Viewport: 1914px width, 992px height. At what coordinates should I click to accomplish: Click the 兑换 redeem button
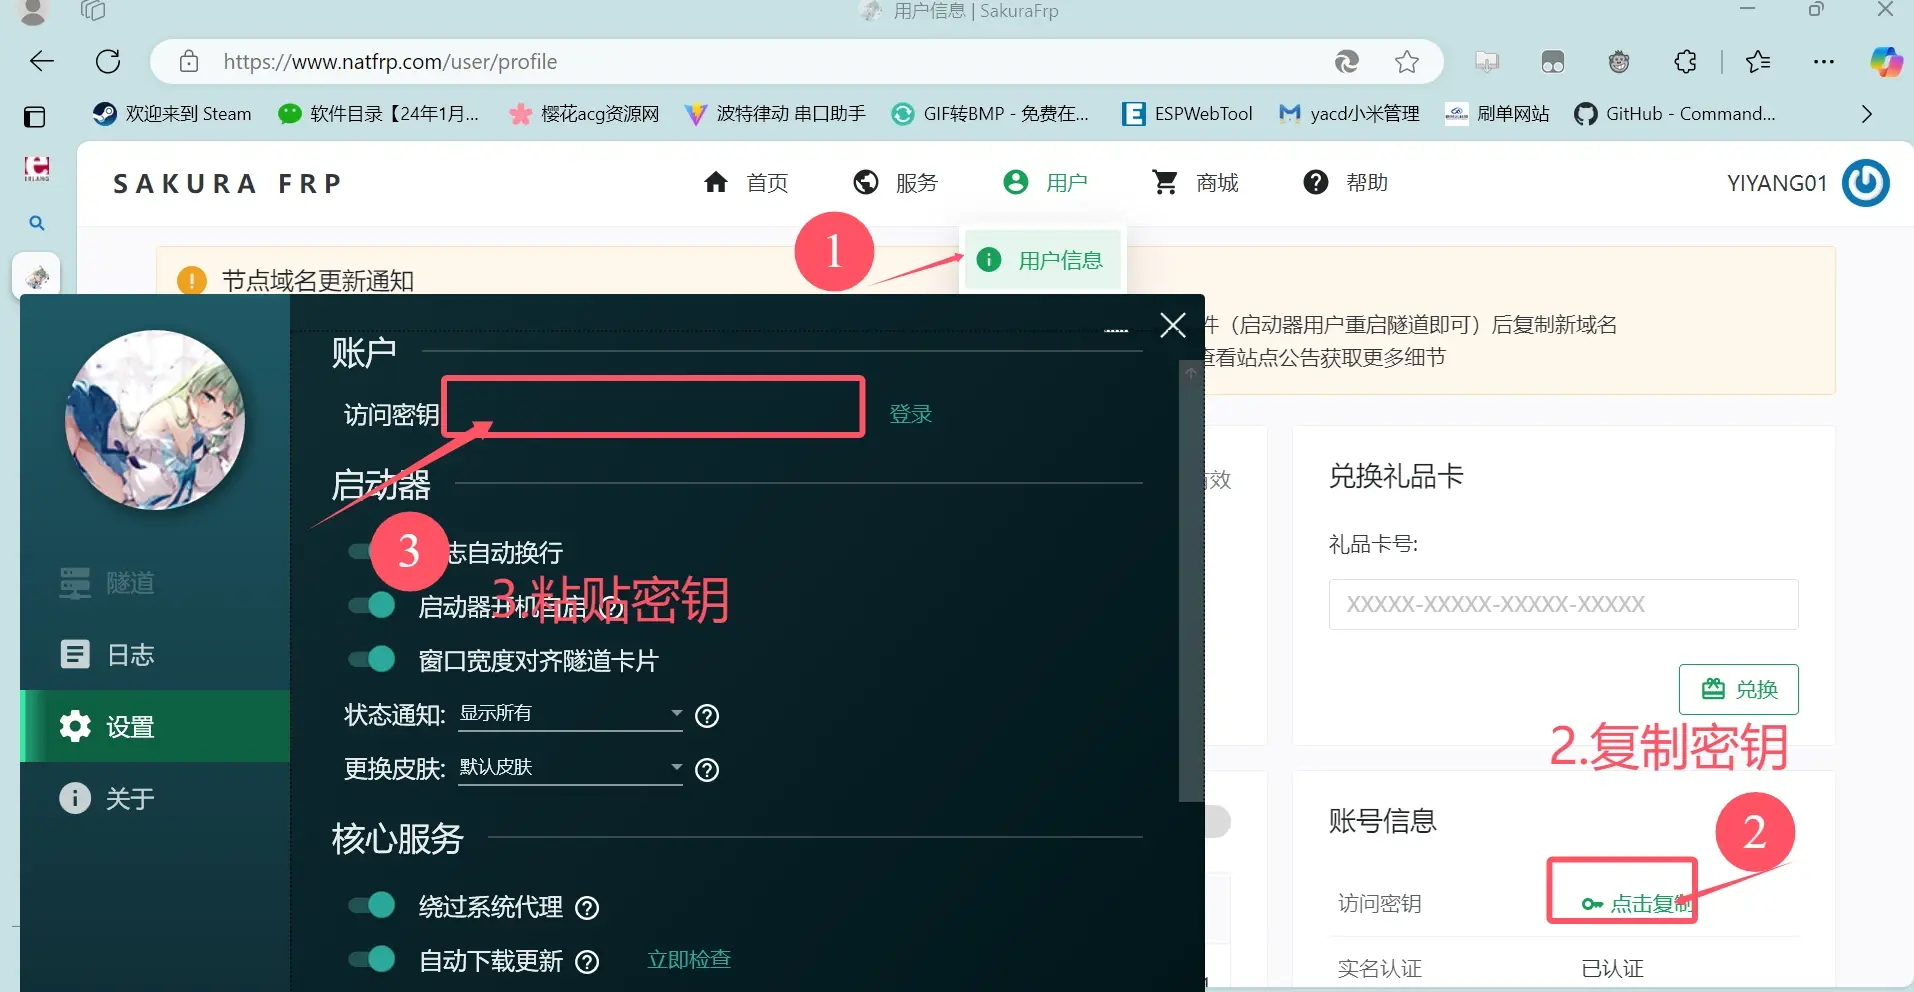[x=1738, y=689]
